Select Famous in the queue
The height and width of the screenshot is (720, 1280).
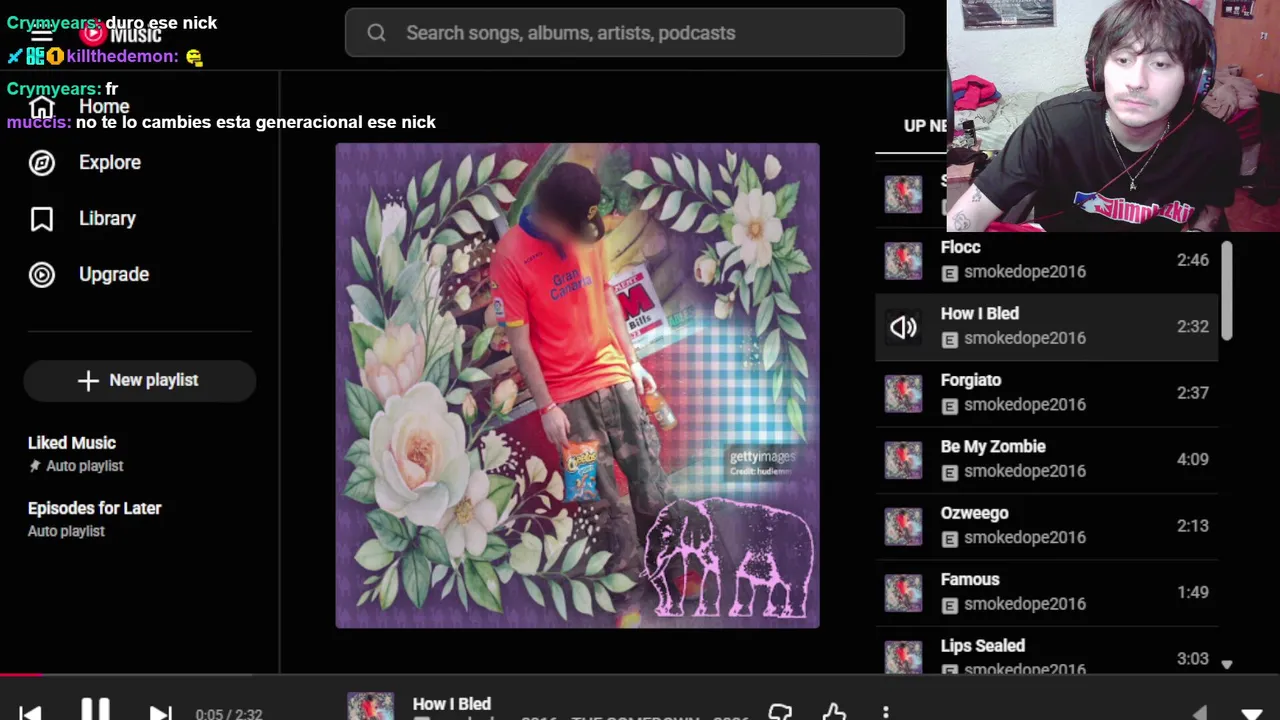(1046, 592)
